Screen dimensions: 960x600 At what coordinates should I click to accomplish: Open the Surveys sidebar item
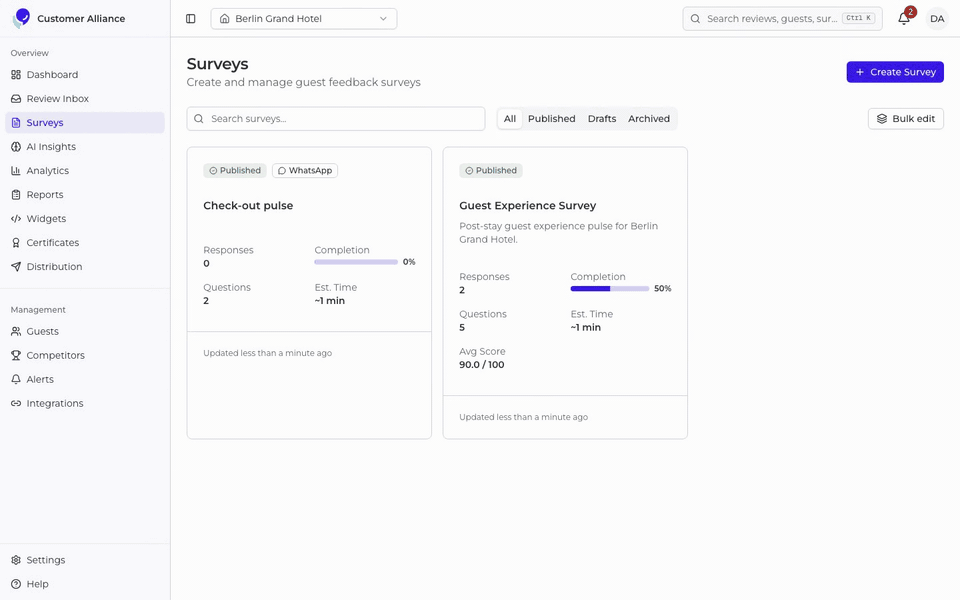point(85,122)
